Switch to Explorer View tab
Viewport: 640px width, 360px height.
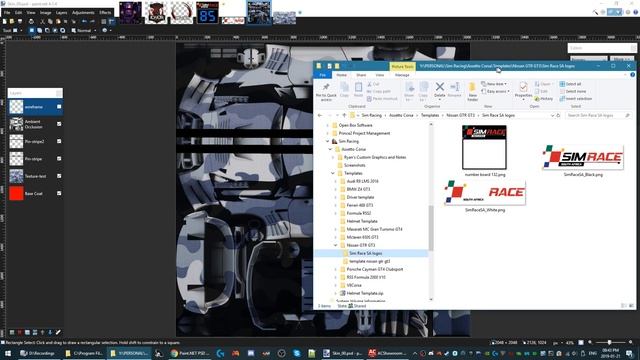coord(380,75)
